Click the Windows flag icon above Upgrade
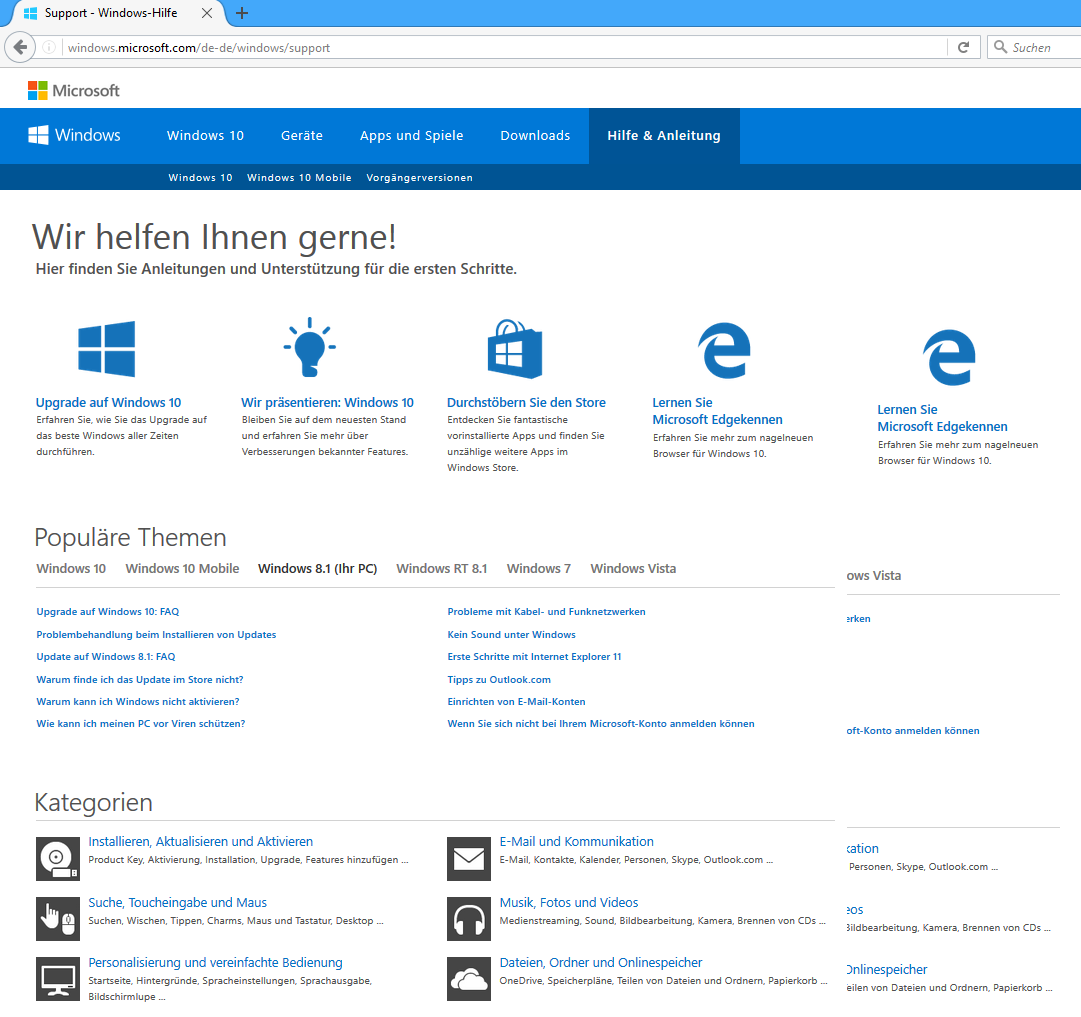 pos(106,349)
